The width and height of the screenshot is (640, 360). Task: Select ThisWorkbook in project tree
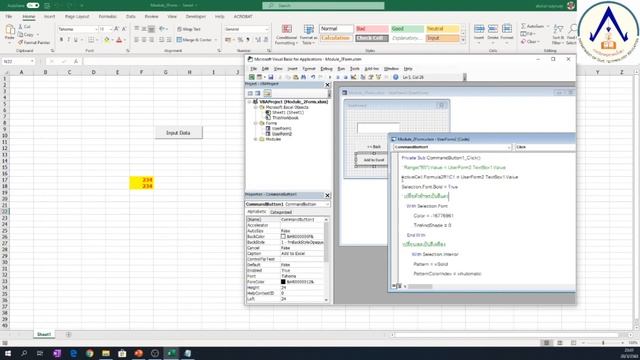coord(285,118)
